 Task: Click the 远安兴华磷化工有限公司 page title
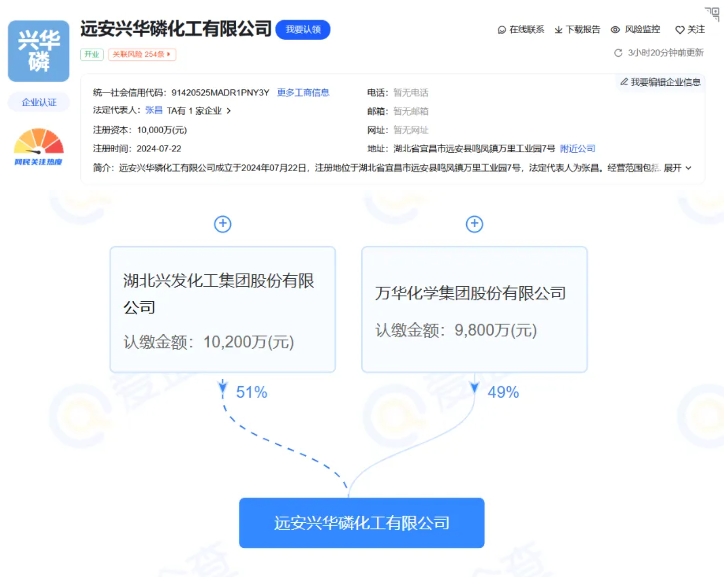point(176,29)
